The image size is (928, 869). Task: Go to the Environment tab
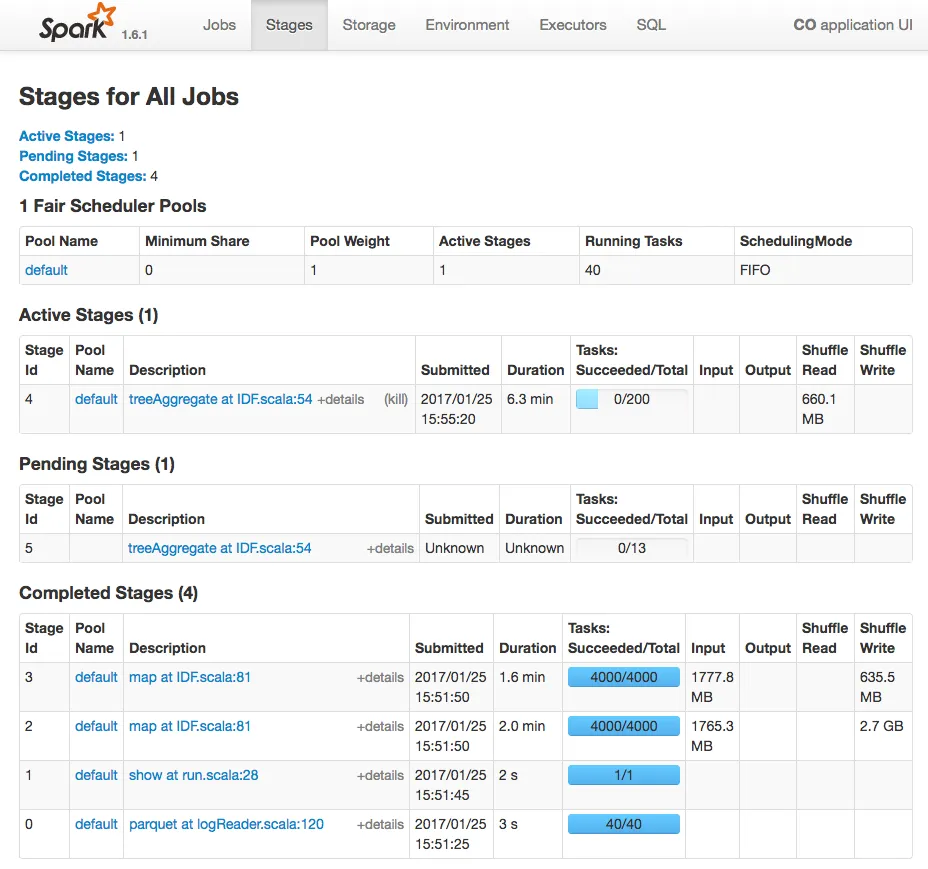click(x=467, y=25)
